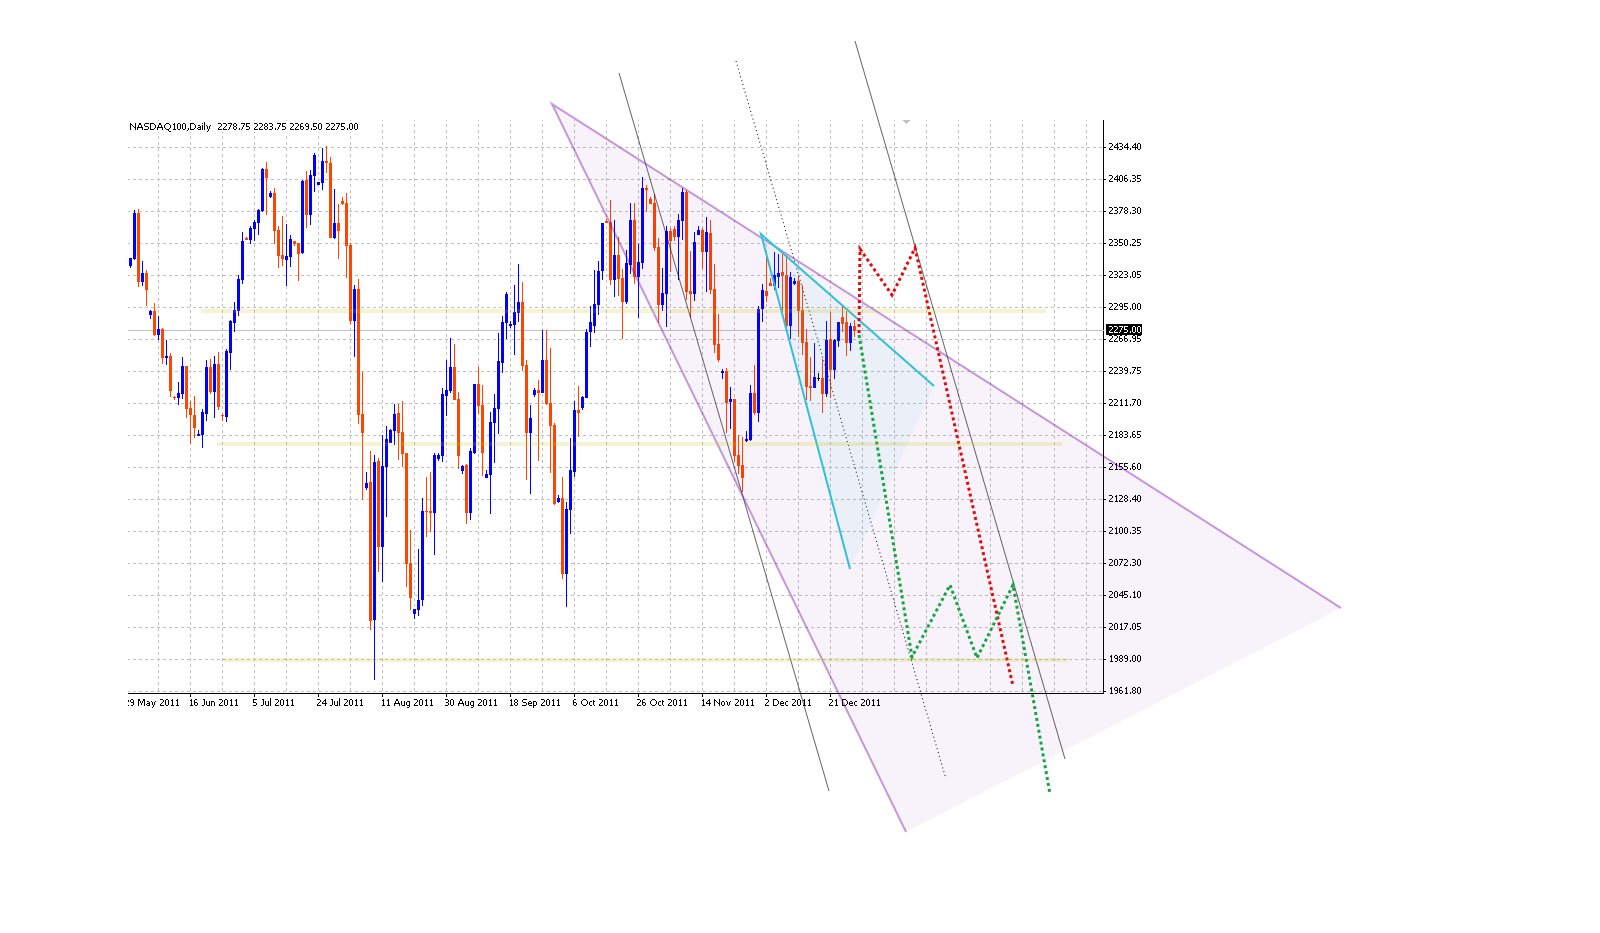The image size is (1600, 933).
Task: Click the 2434.40 price axis label
Action: coord(1124,147)
